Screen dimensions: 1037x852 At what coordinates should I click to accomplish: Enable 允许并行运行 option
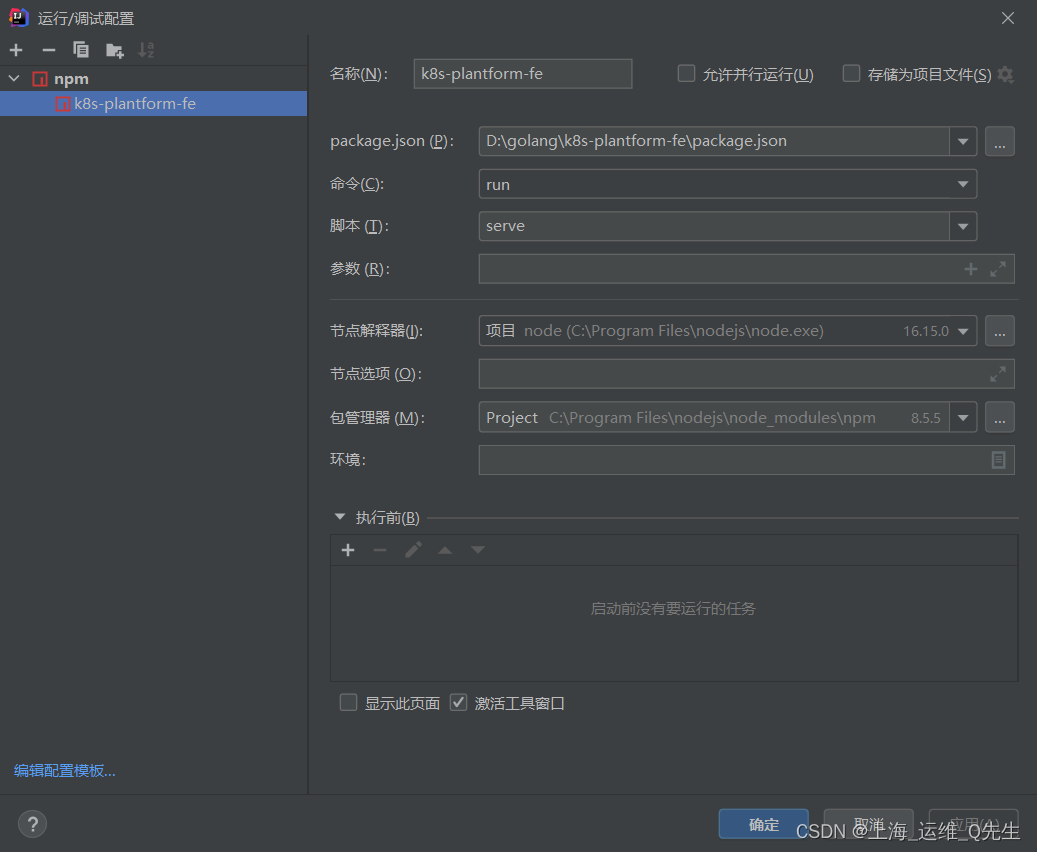(x=686, y=73)
